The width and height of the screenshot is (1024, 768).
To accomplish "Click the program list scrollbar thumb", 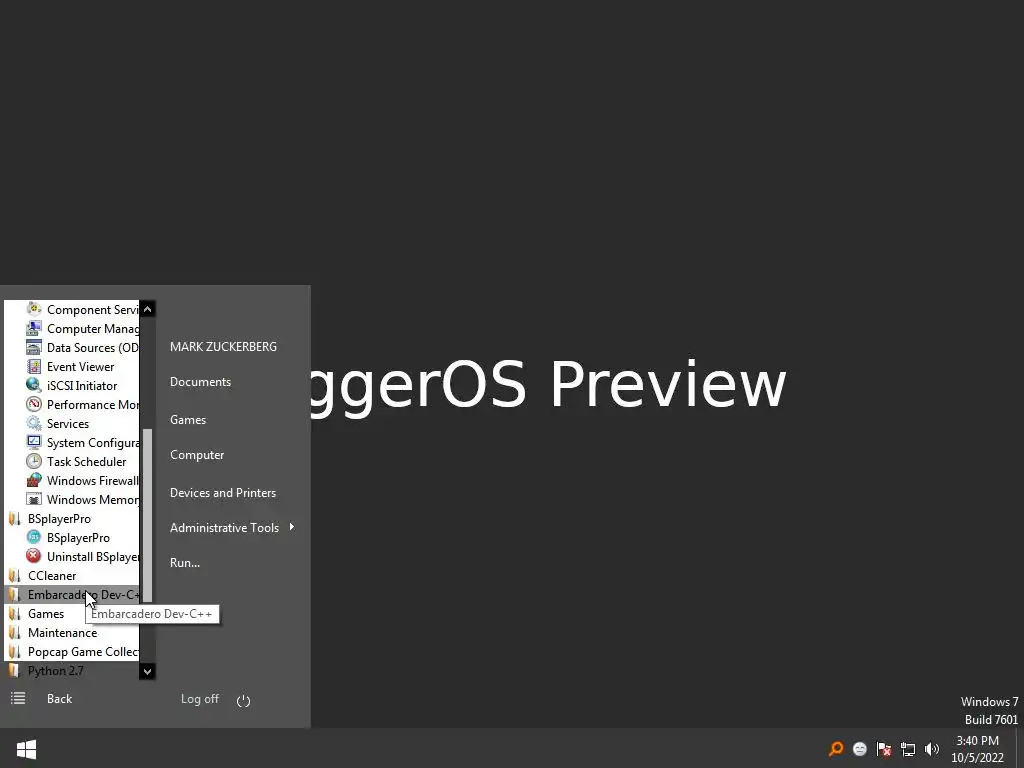I will [148, 515].
